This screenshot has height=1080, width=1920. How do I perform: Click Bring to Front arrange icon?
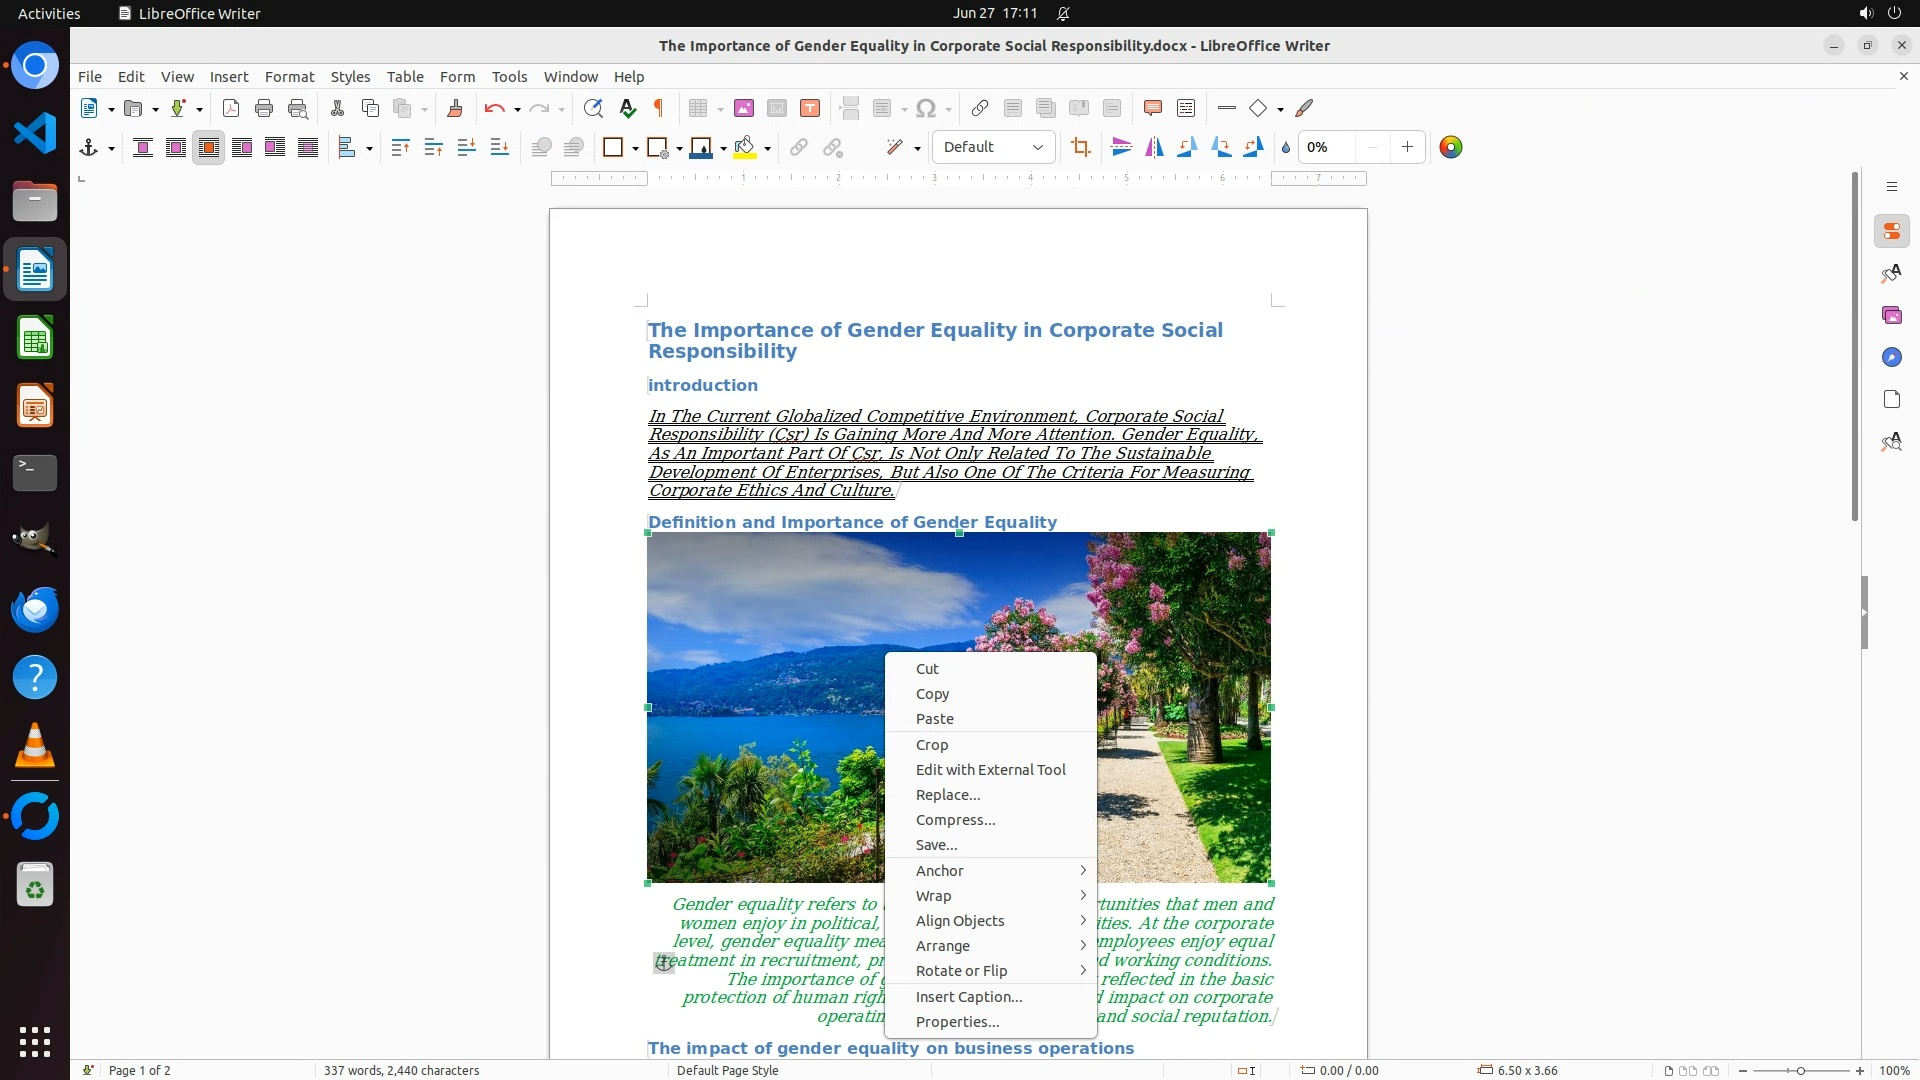pyautogui.click(x=401, y=148)
